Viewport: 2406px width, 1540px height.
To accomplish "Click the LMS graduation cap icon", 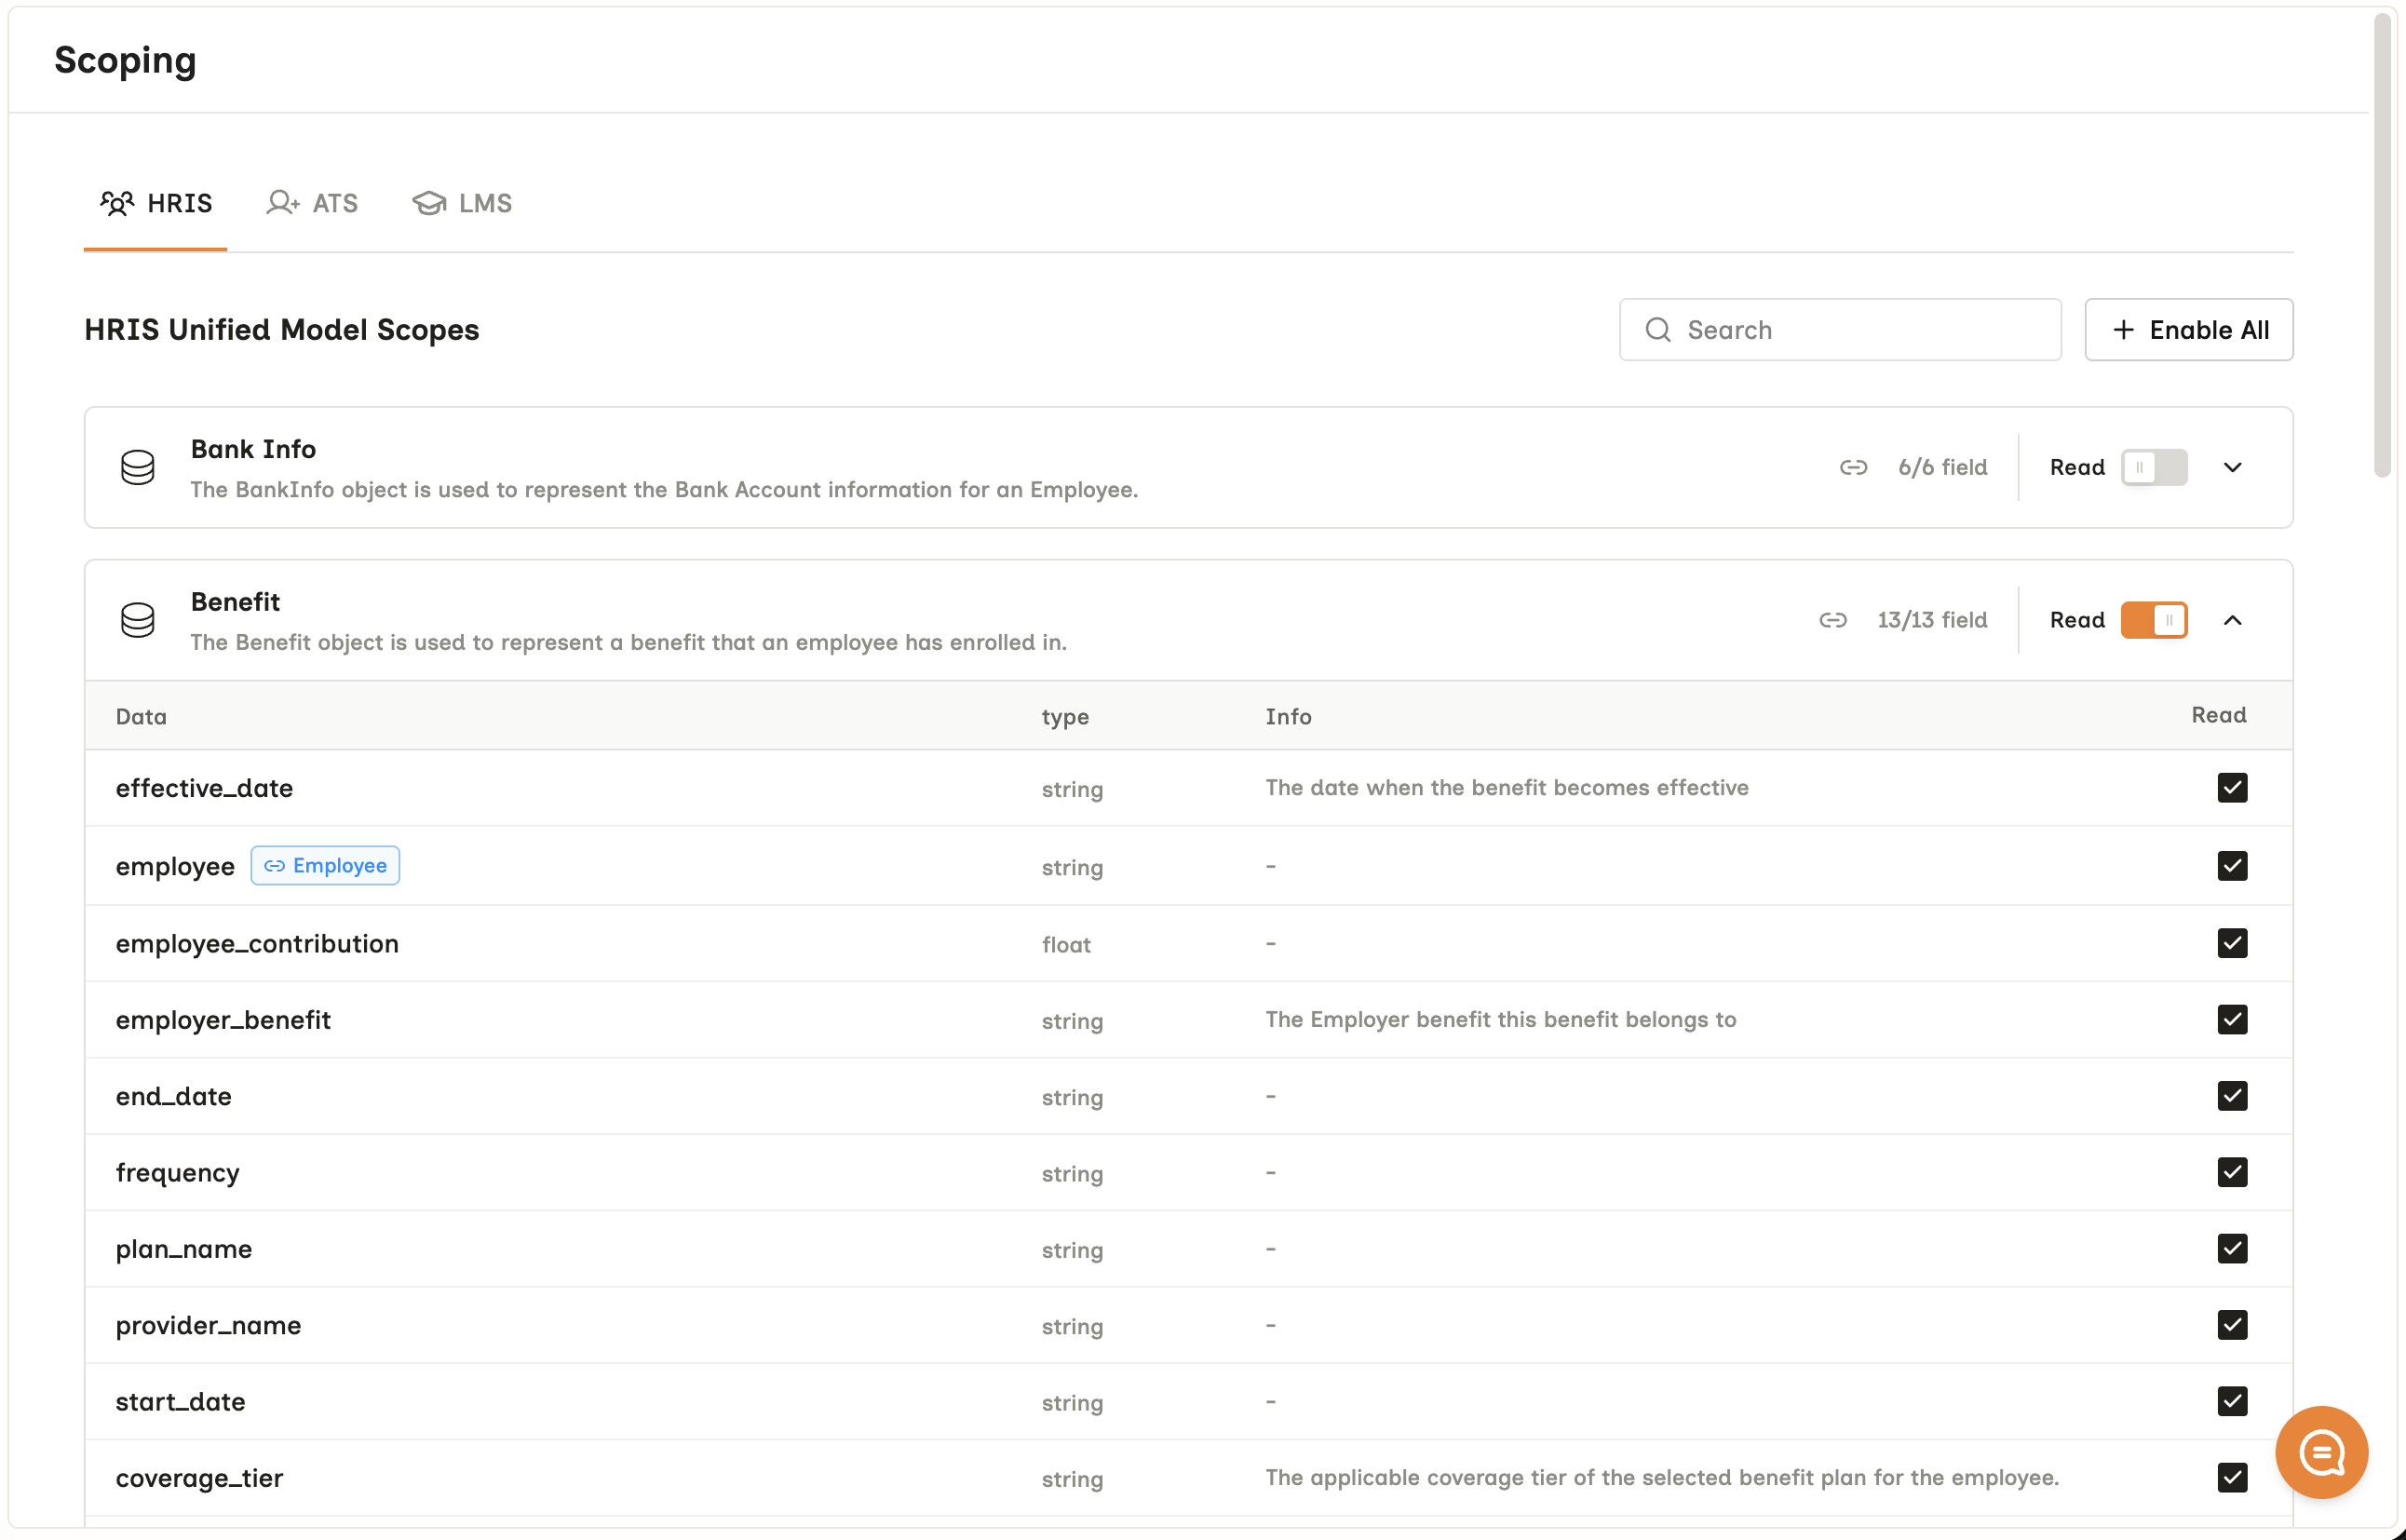I will coord(429,203).
